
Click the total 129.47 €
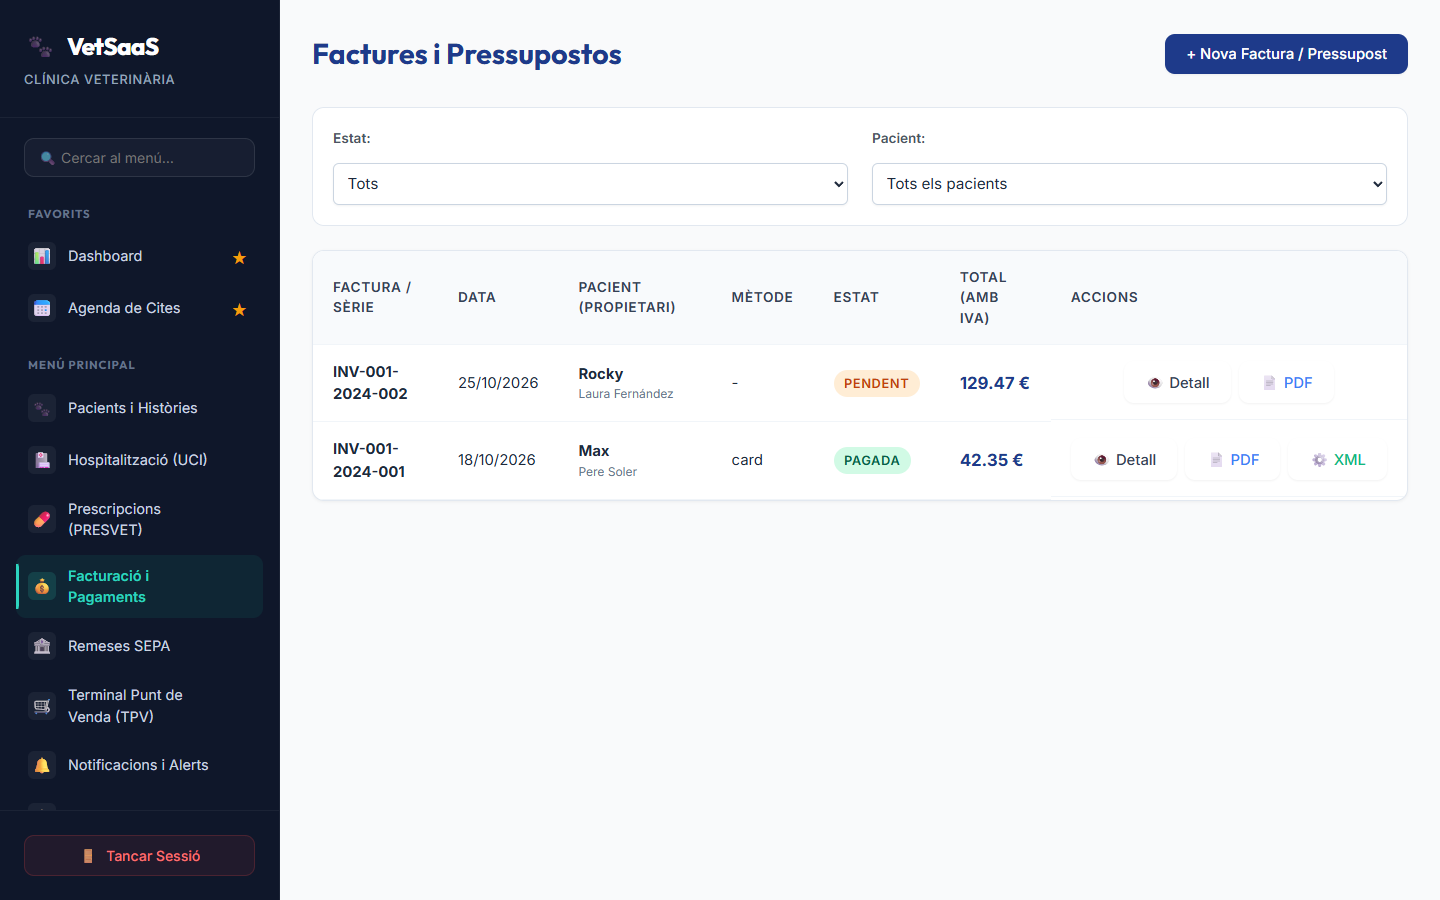[x=994, y=383]
